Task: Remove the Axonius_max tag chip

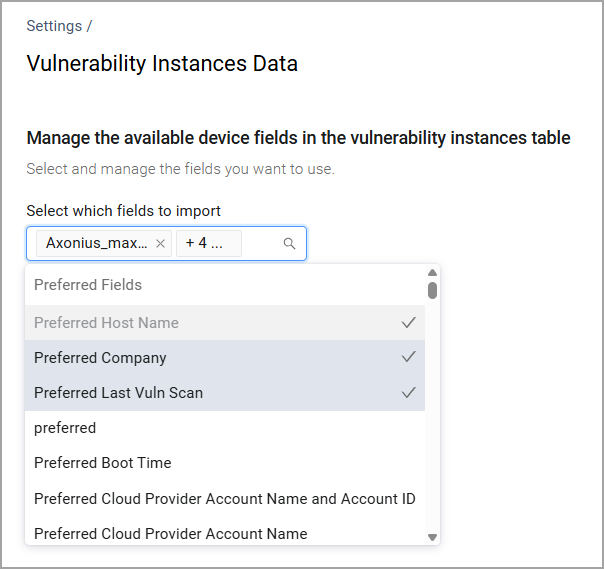Action: coord(160,243)
